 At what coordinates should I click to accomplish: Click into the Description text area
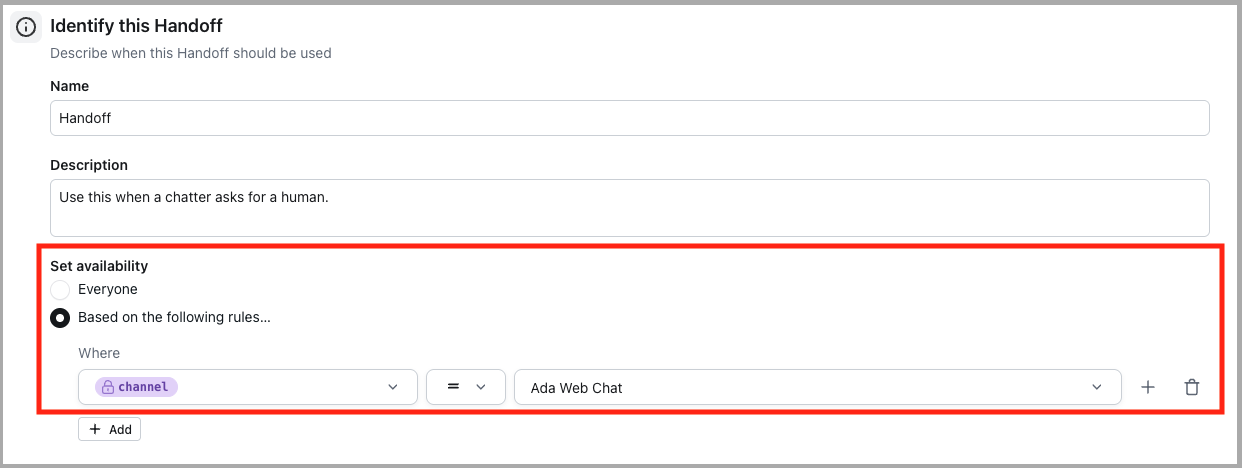[629, 208]
